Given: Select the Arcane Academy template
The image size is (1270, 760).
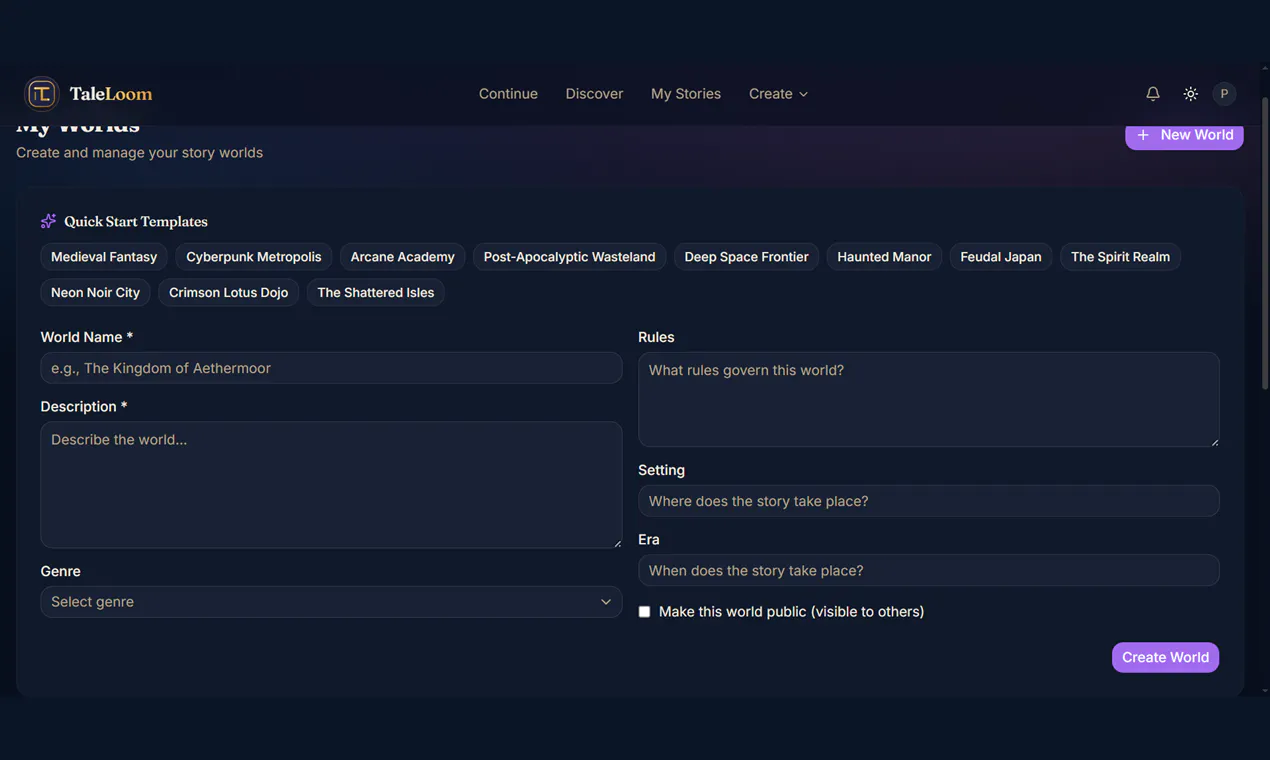Looking at the screenshot, I should [x=402, y=257].
